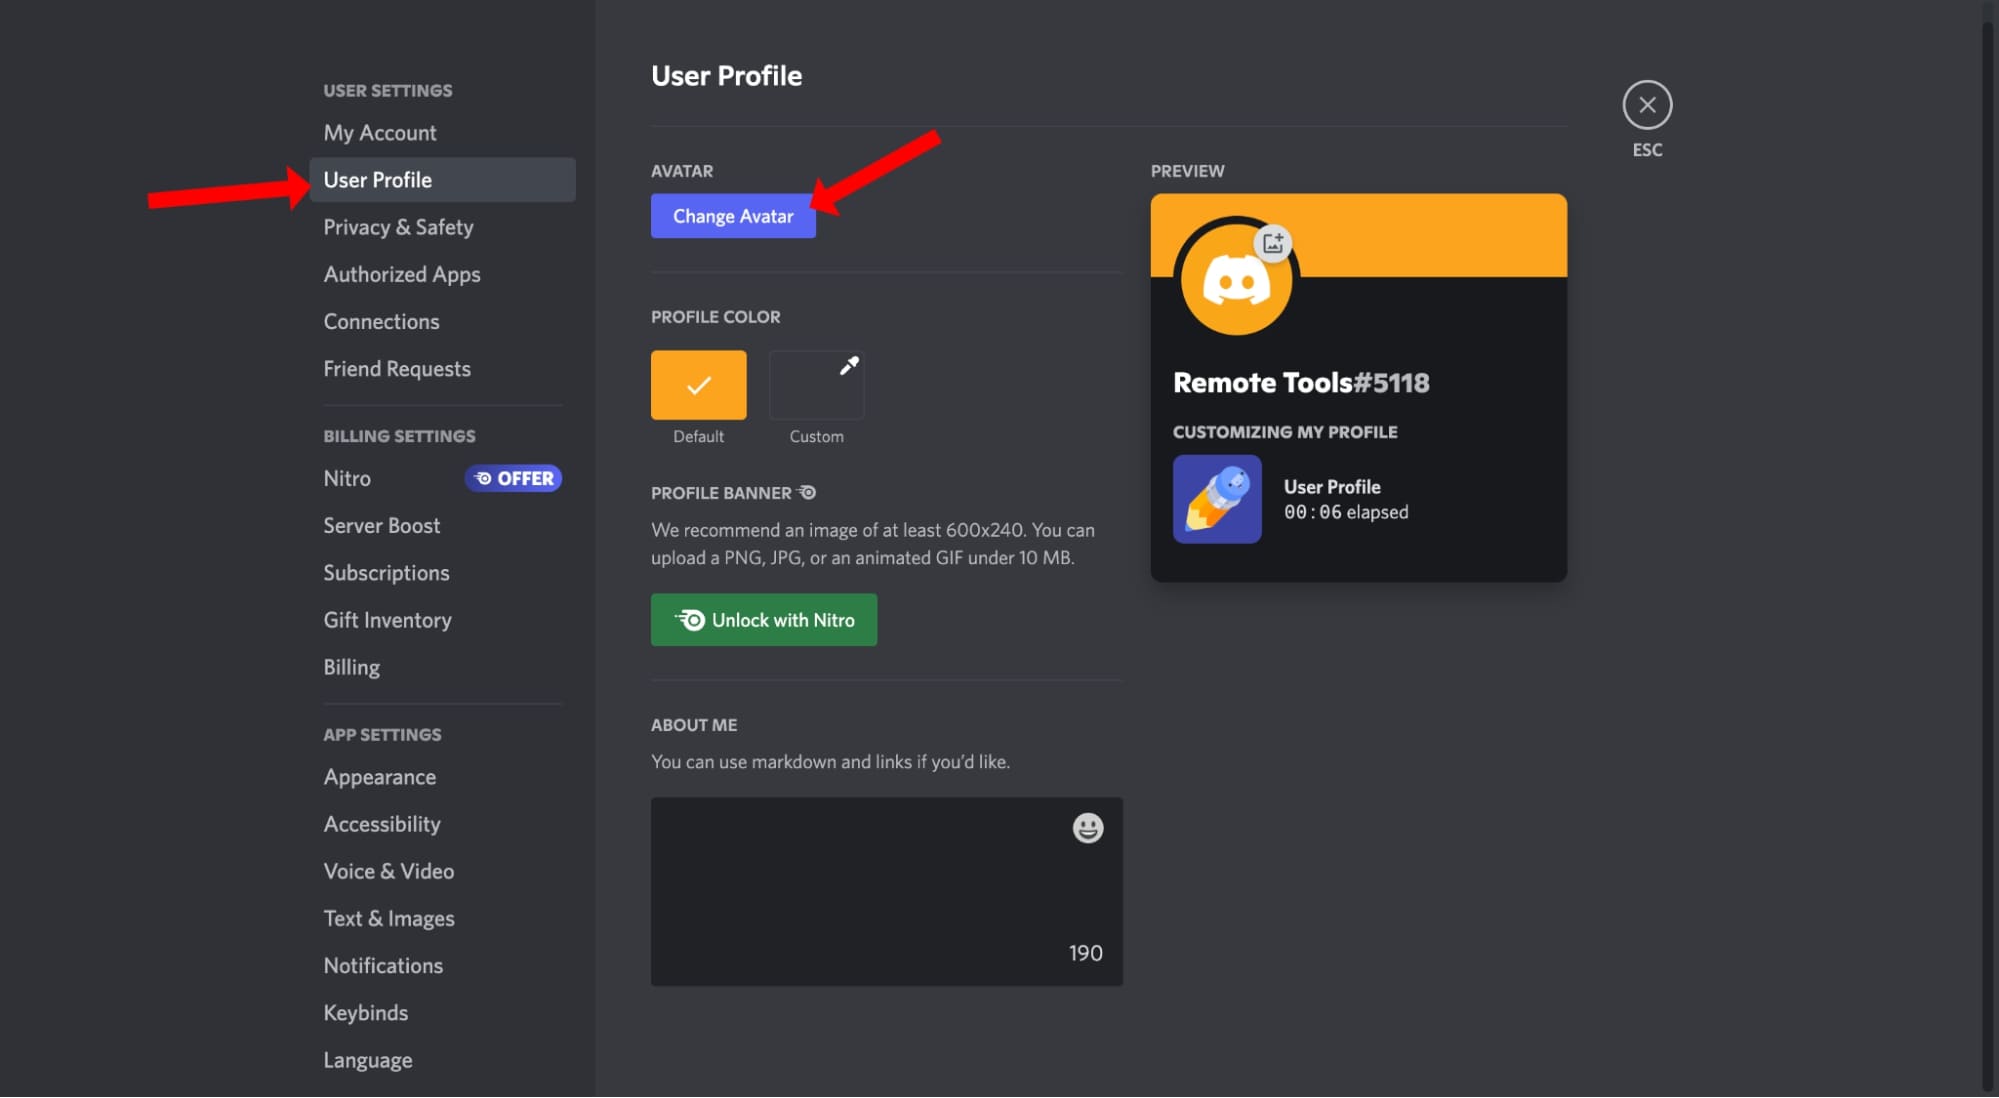Click the Nitro OFFER badge
This screenshot has width=1999, height=1098.
[513, 478]
